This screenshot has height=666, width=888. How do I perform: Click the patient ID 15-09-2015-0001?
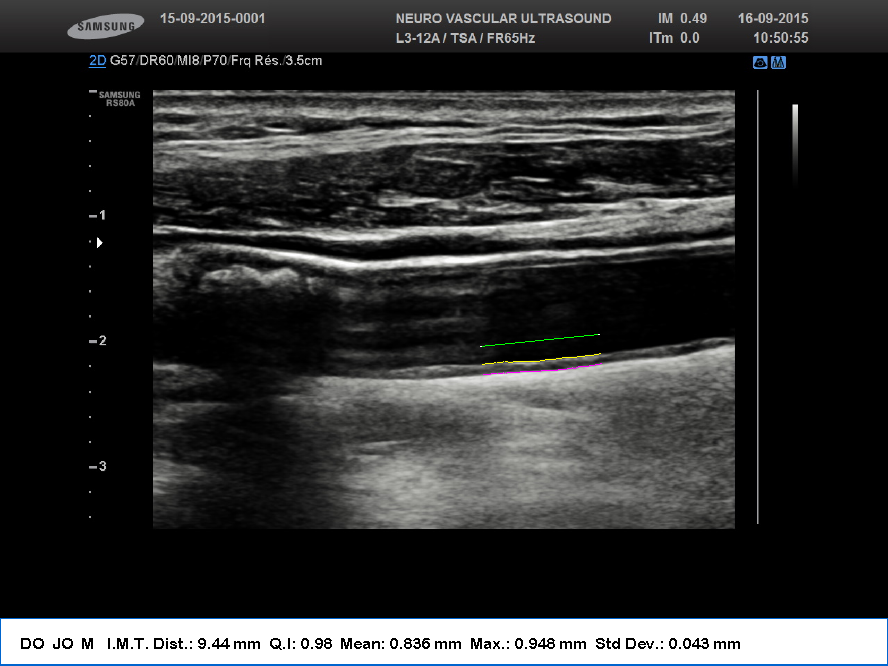212,19
